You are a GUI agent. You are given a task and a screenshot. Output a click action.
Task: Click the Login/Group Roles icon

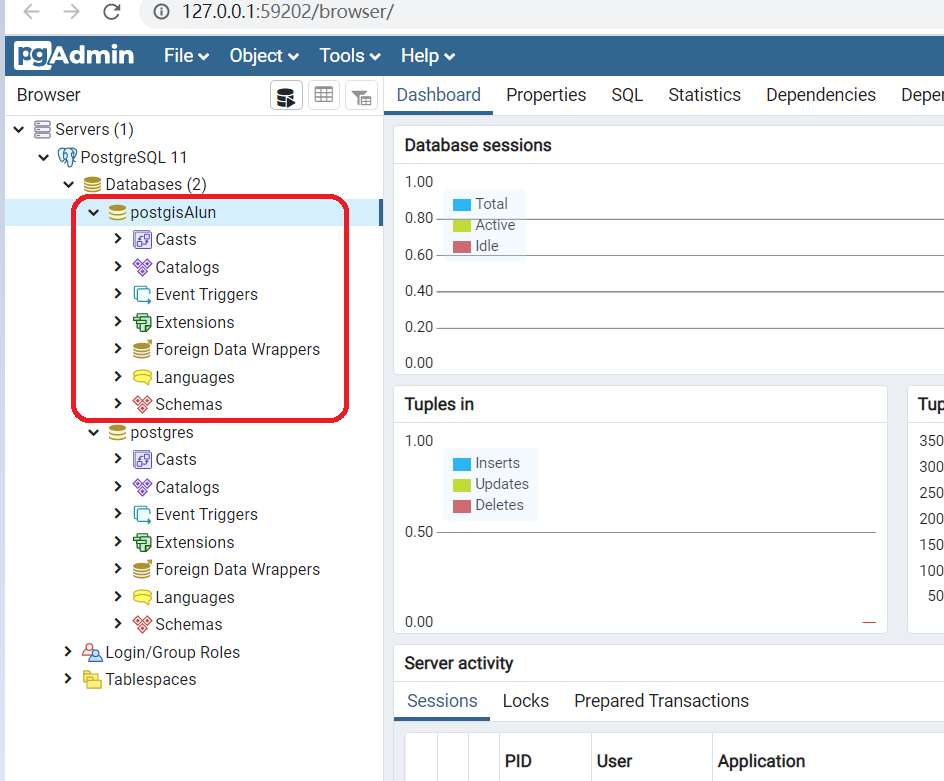[x=92, y=652]
